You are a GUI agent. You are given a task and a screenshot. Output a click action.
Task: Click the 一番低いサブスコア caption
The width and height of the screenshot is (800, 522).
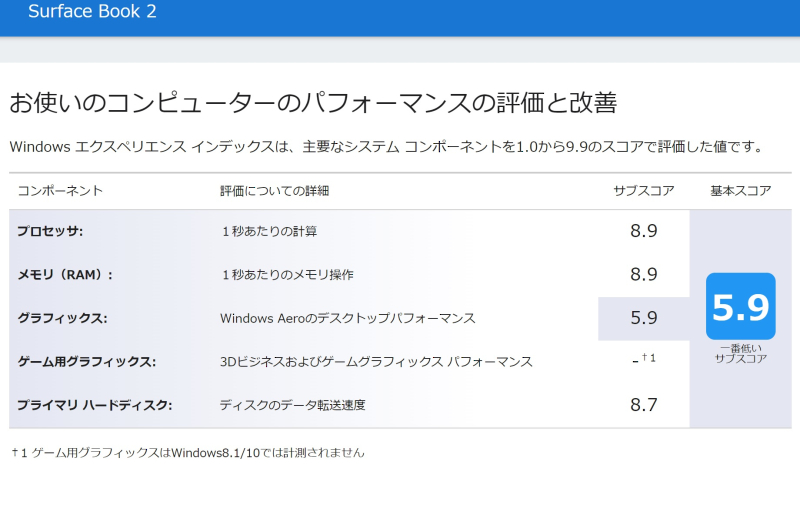tap(740, 354)
